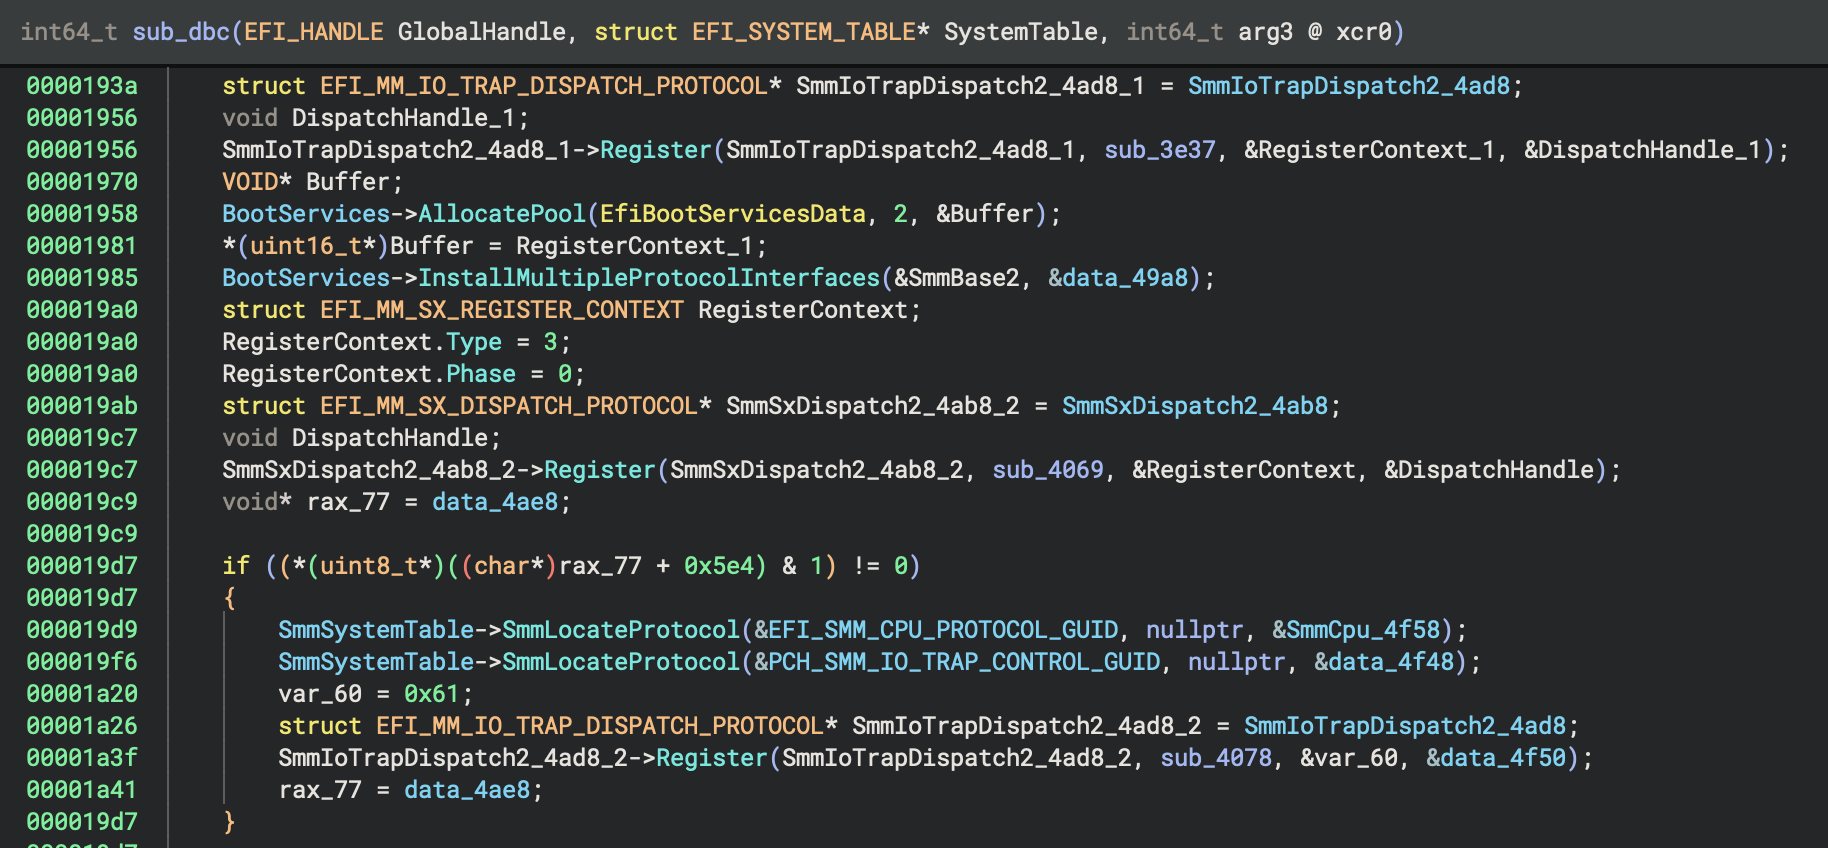
Task: Select address 000019ab in gutter
Action: point(82,406)
